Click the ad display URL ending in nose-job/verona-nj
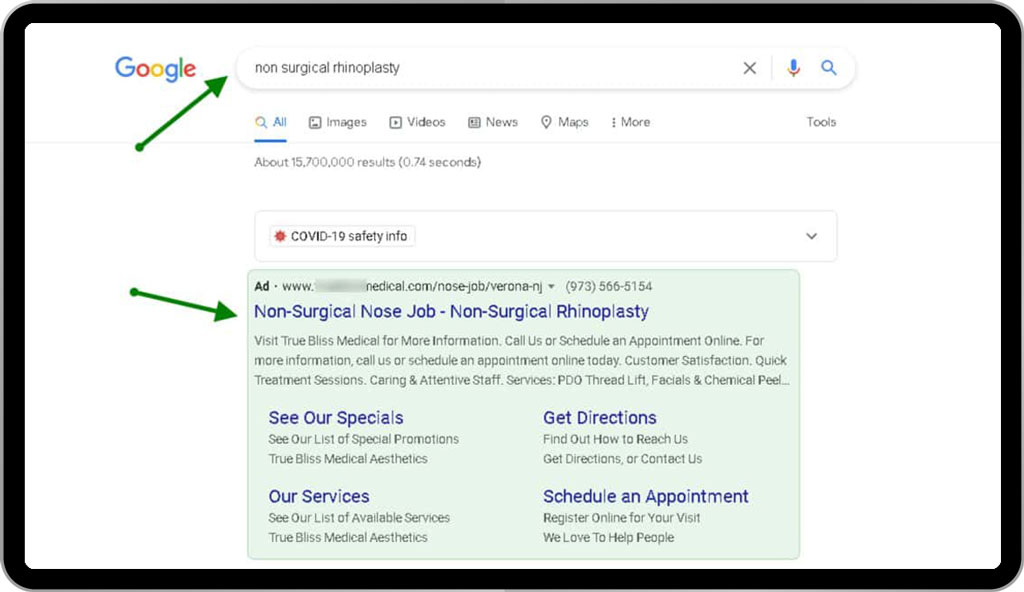This screenshot has width=1024, height=592. click(412, 286)
